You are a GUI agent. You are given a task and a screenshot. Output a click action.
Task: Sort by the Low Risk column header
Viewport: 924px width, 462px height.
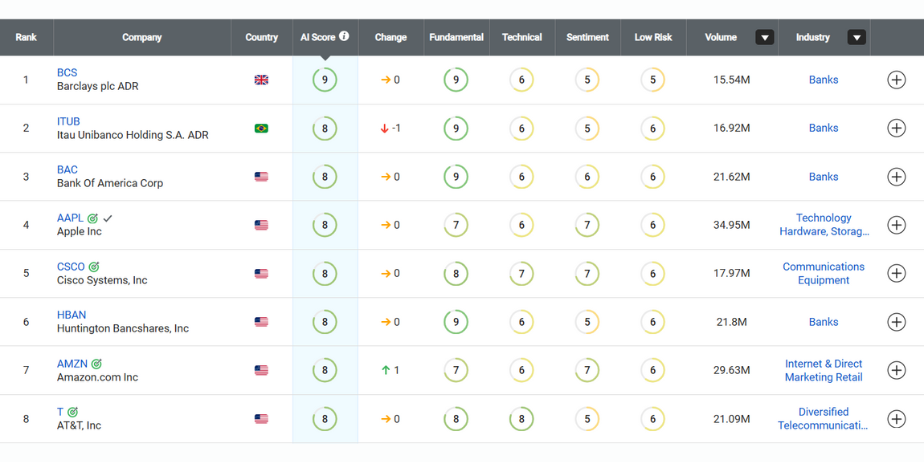click(x=653, y=37)
